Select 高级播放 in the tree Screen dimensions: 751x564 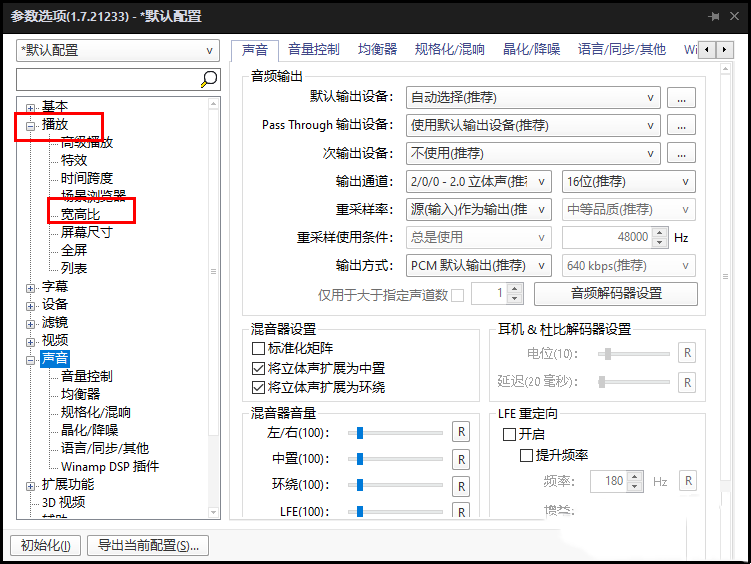[x=87, y=142]
